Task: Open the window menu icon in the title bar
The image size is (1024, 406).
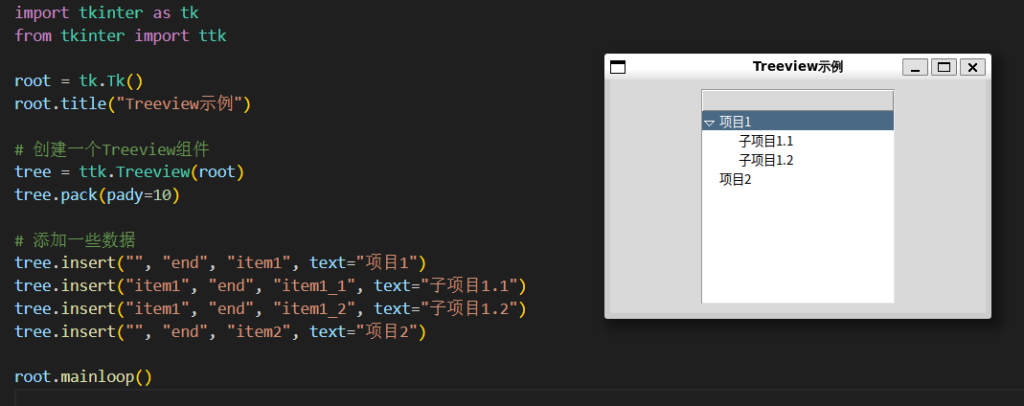Action: [x=618, y=67]
